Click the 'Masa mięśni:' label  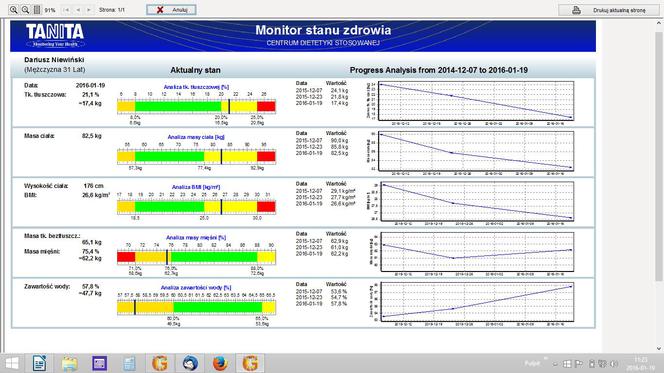42,251
